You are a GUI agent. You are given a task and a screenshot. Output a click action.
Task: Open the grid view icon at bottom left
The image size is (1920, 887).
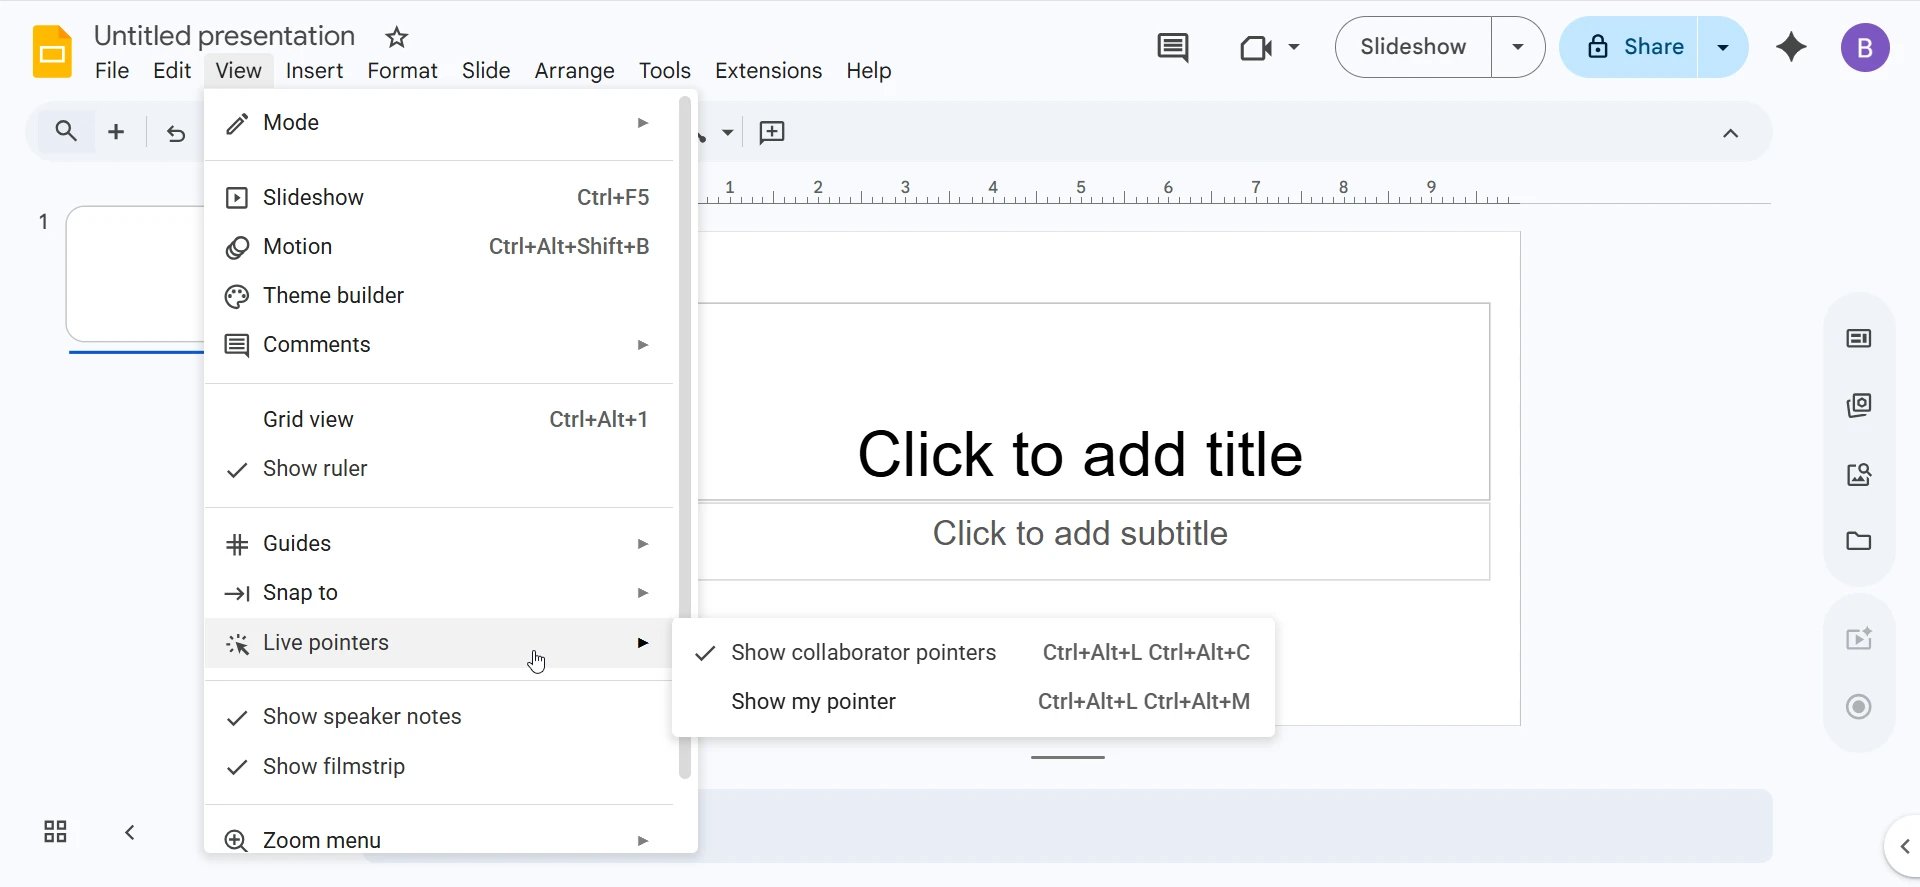pyautogui.click(x=55, y=832)
